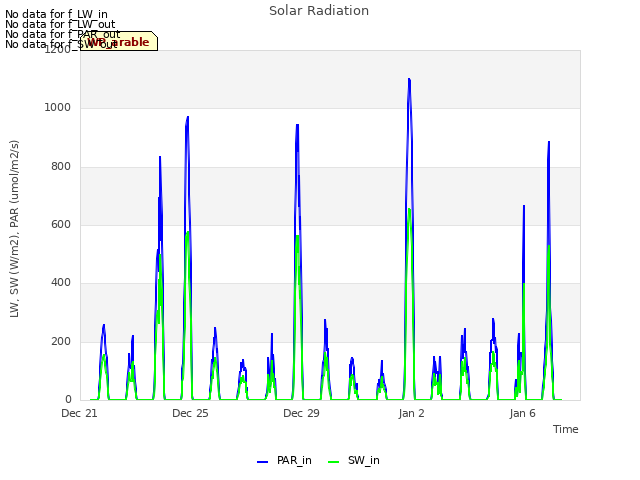Click the Dec 29 x-axis label

click(x=301, y=413)
